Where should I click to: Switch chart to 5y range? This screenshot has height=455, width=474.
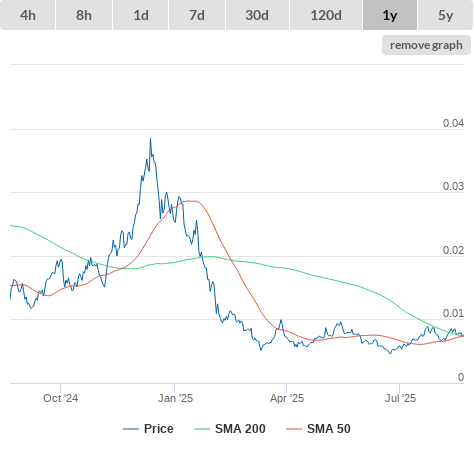(x=445, y=15)
